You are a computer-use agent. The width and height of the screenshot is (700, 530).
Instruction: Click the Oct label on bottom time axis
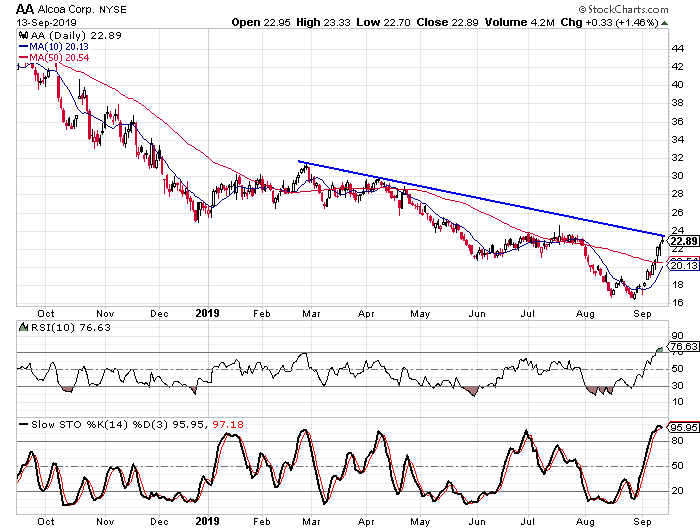pos(46,520)
